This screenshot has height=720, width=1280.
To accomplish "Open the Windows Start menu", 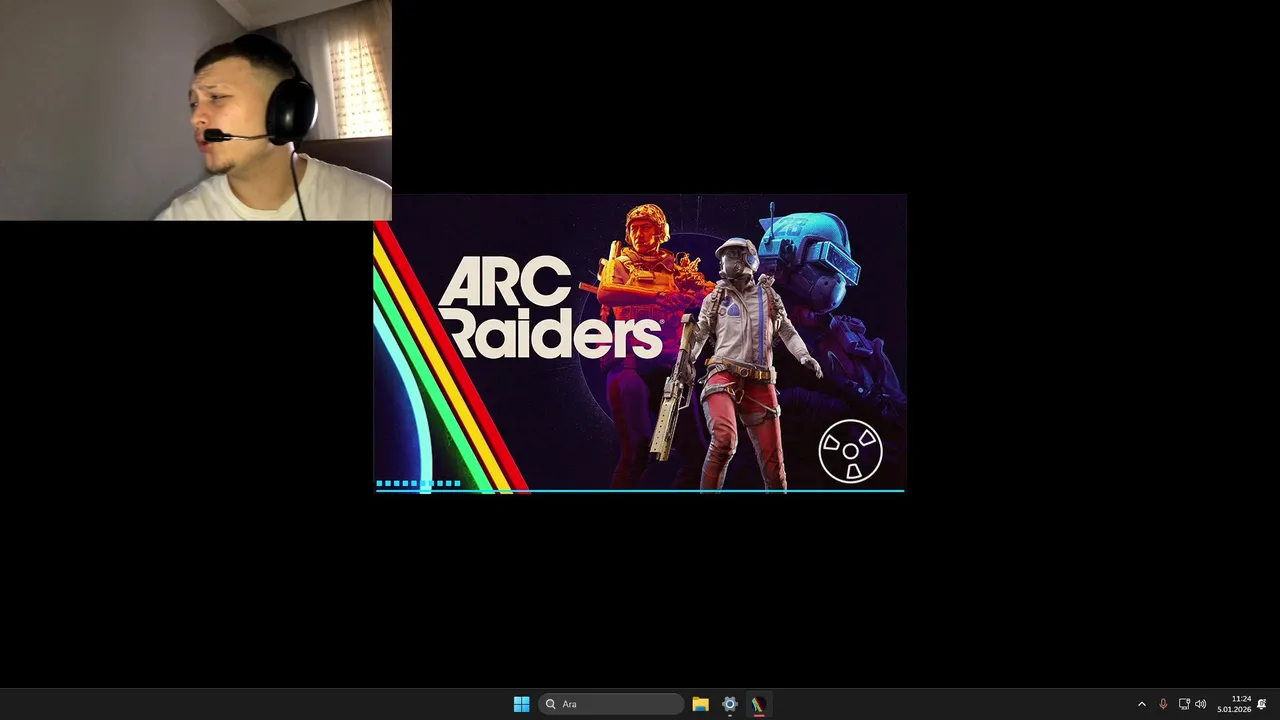I will coord(521,704).
